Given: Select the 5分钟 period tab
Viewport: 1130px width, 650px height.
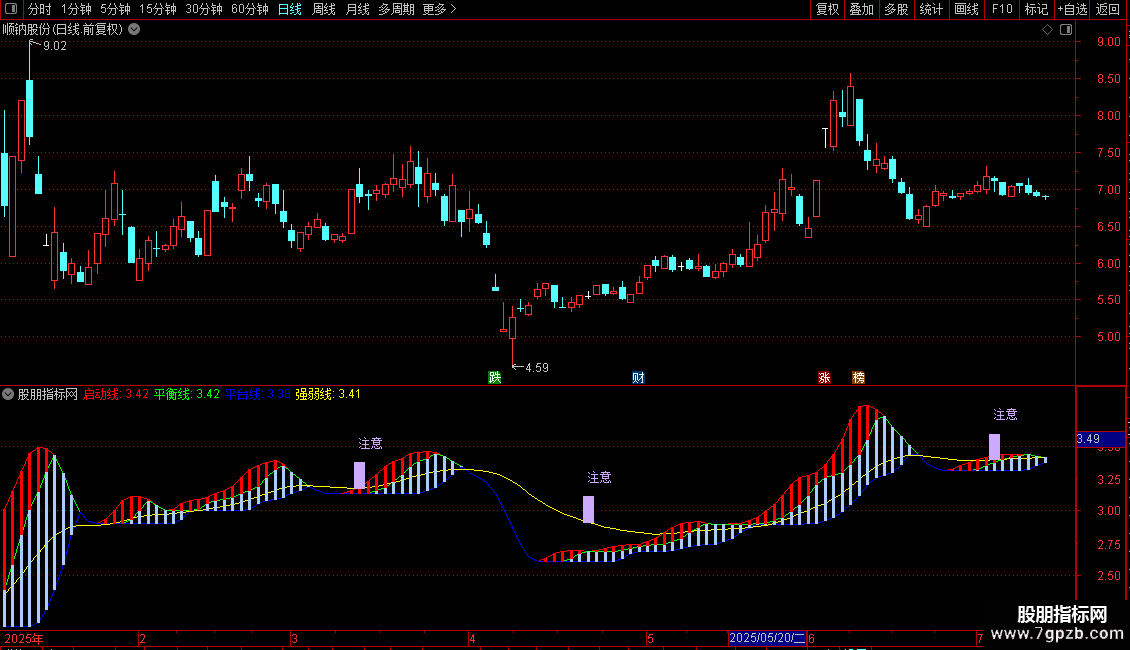Looking at the screenshot, I should click(115, 9).
